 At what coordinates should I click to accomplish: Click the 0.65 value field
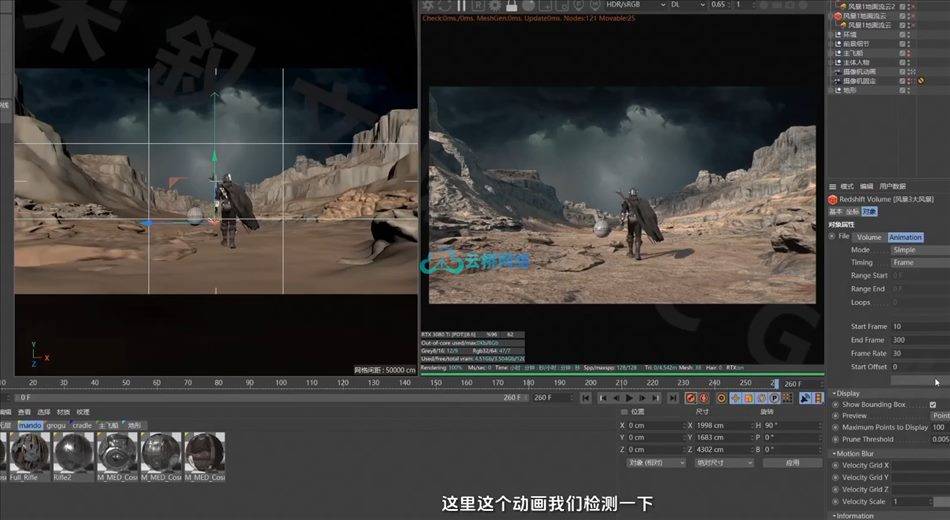718,4
